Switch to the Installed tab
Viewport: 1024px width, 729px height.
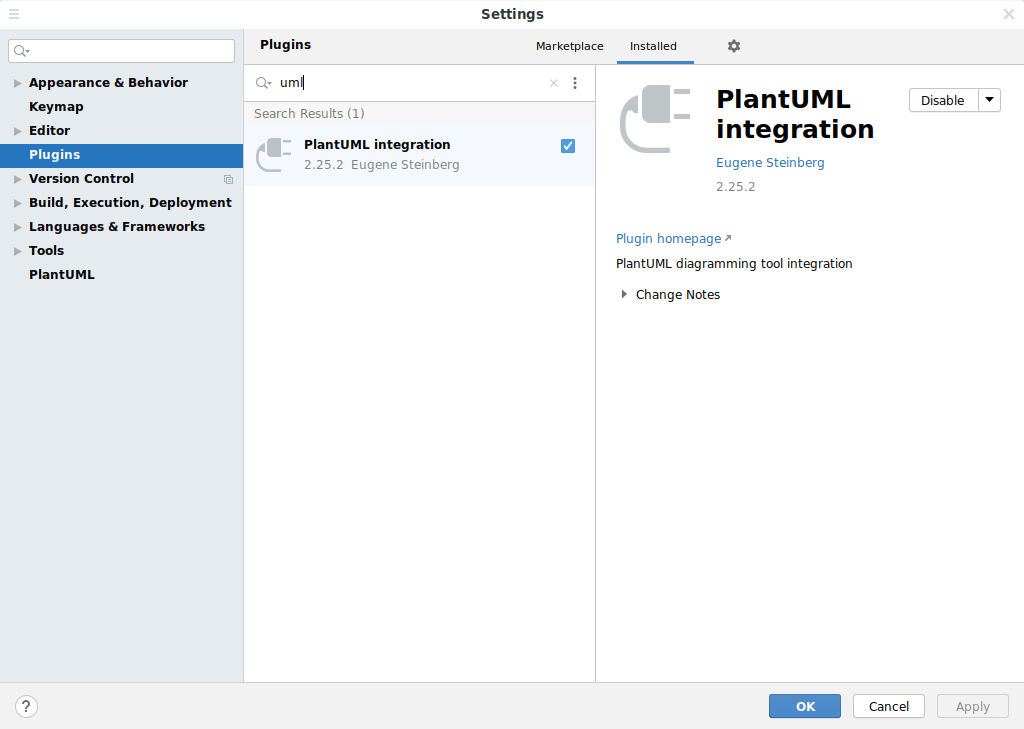point(653,46)
